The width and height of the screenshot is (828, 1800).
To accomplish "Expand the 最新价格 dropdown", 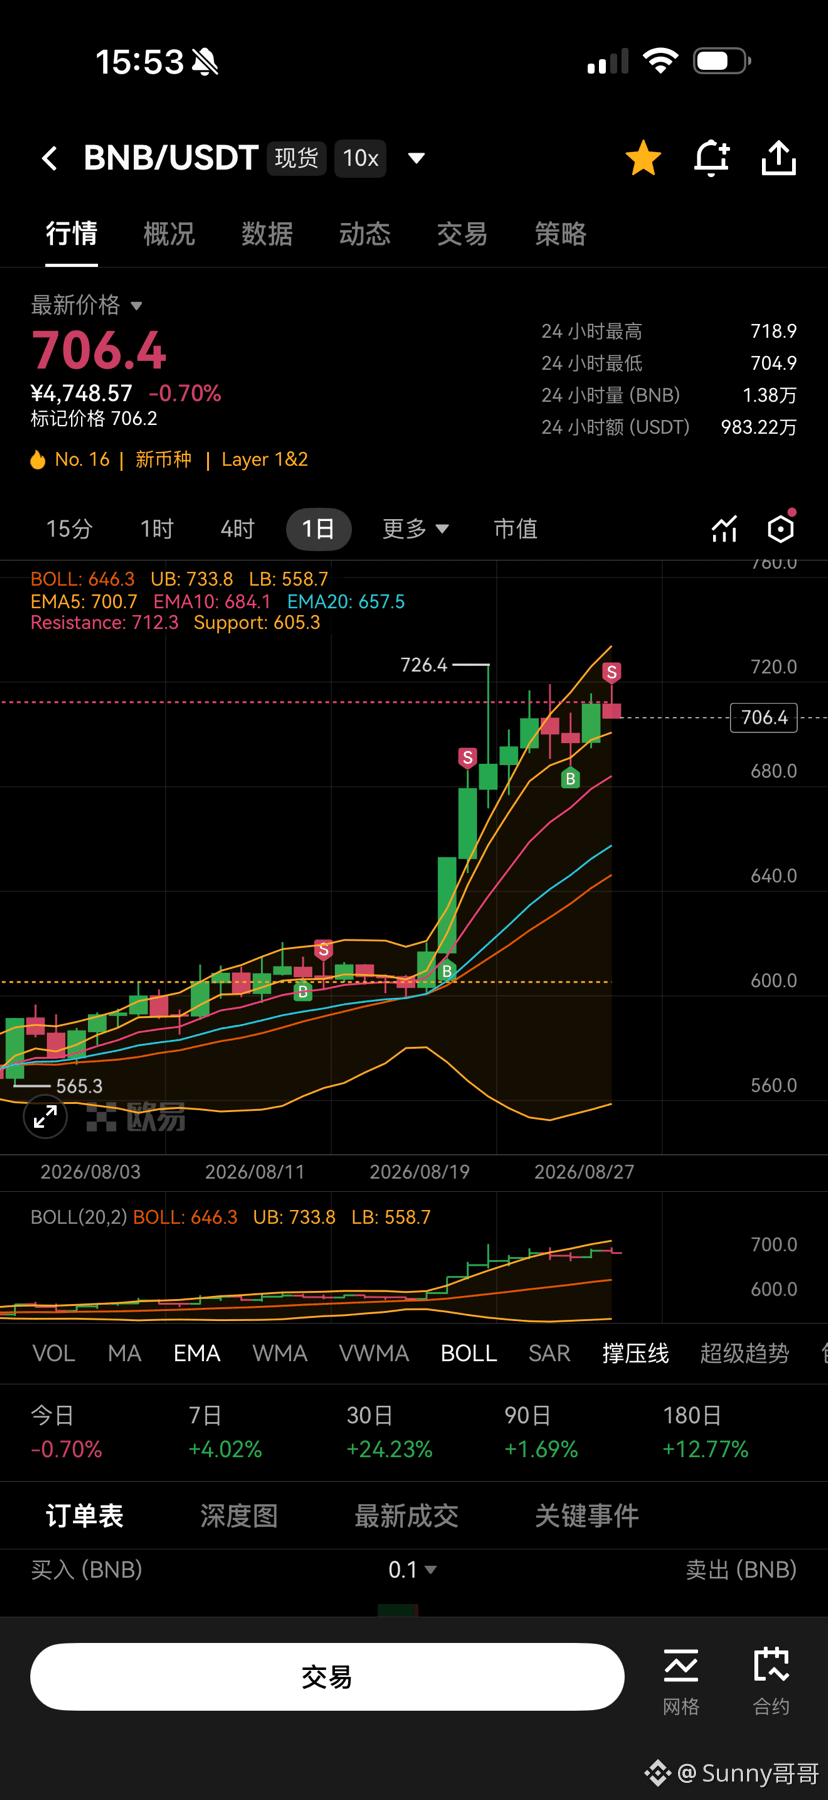I will pyautogui.click(x=87, y=305).
